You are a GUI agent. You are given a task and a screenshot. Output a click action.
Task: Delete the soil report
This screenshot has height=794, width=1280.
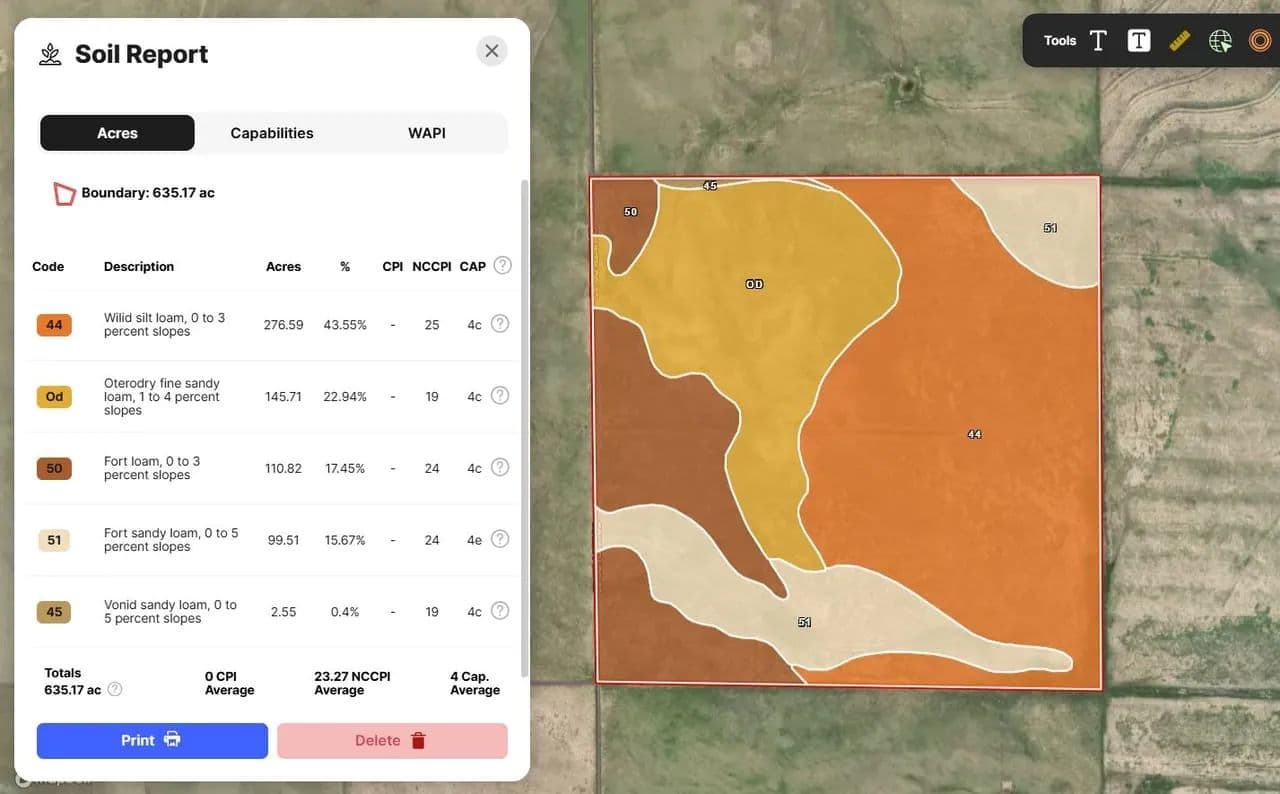click(392, 741)
